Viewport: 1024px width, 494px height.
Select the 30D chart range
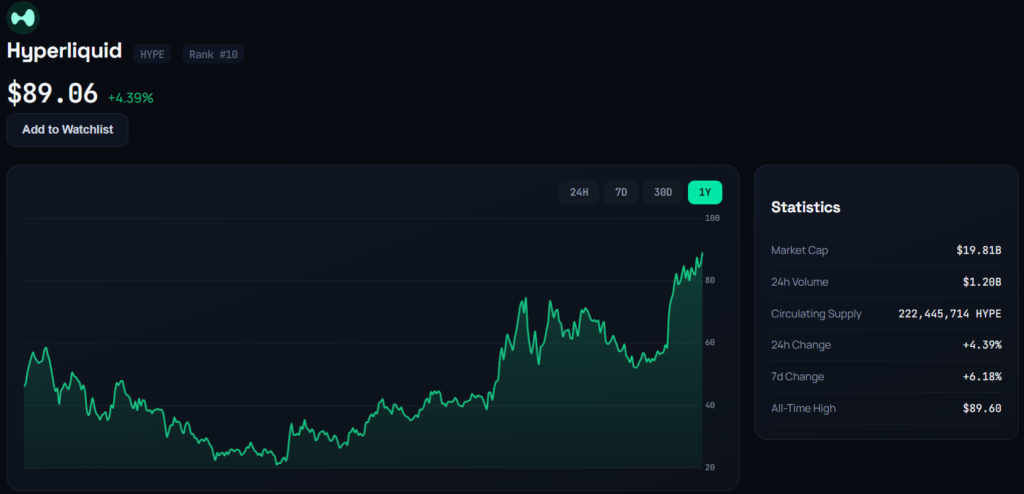point(663,192)
